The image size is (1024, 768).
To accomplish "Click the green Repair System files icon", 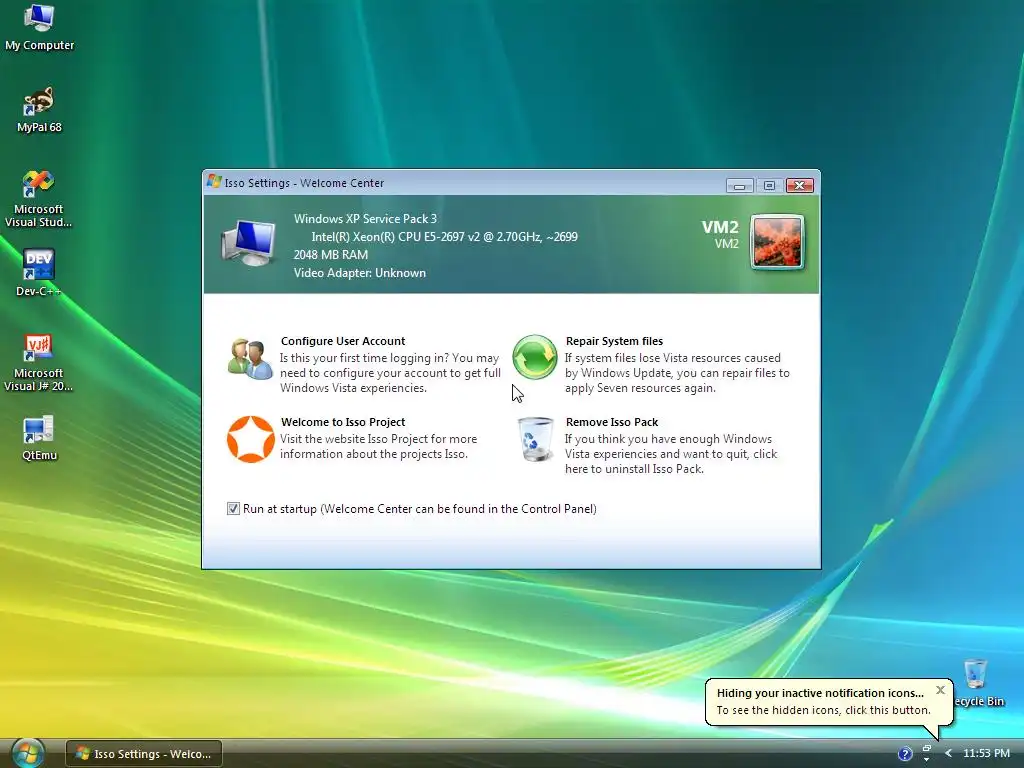I will pos(535,357).
